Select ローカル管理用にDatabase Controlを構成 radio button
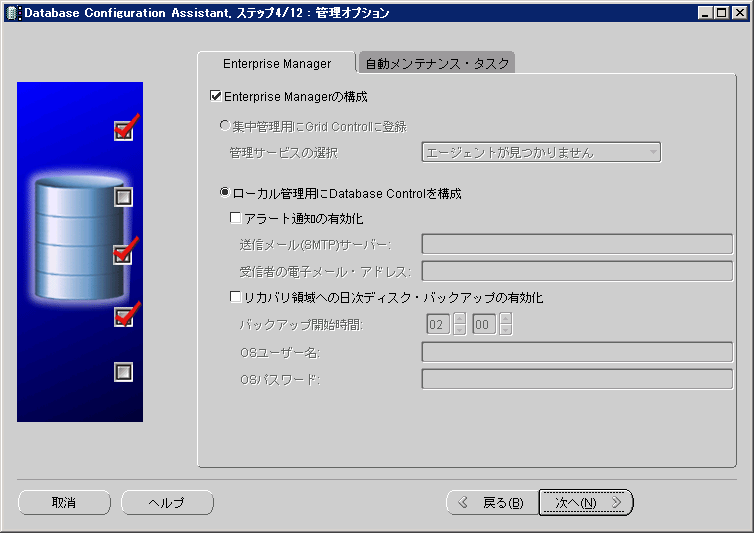754x533 pixels. (x=225, y=192)
